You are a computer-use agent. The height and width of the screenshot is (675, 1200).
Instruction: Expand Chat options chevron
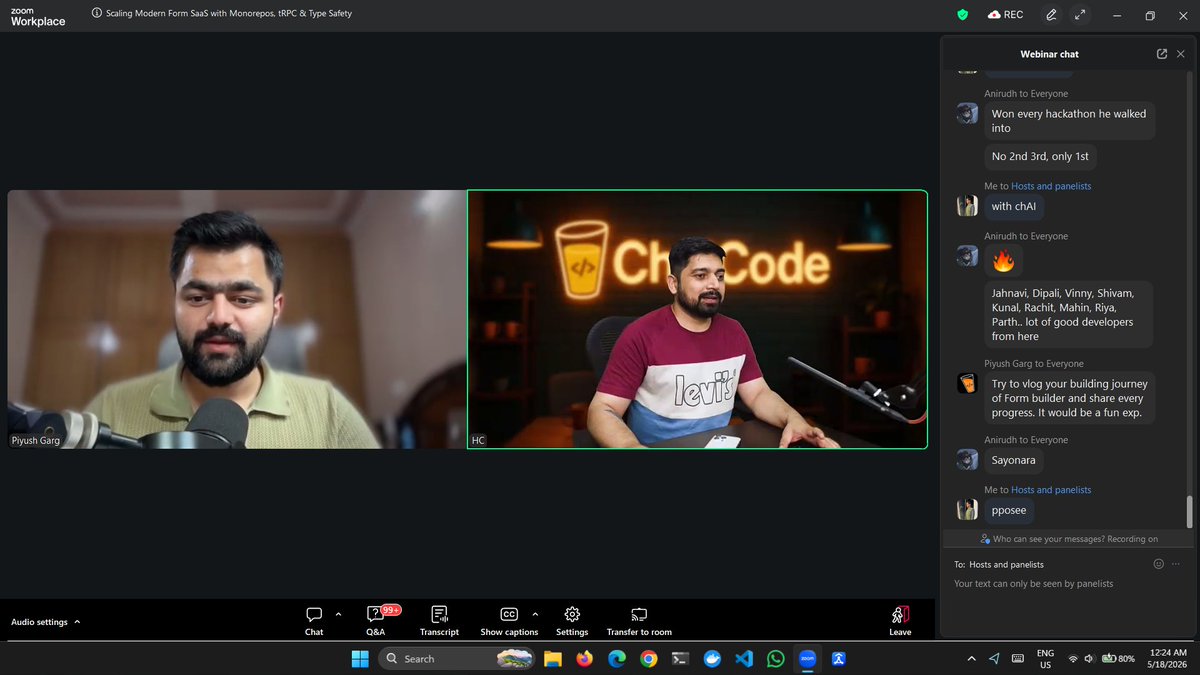point(338,614)
